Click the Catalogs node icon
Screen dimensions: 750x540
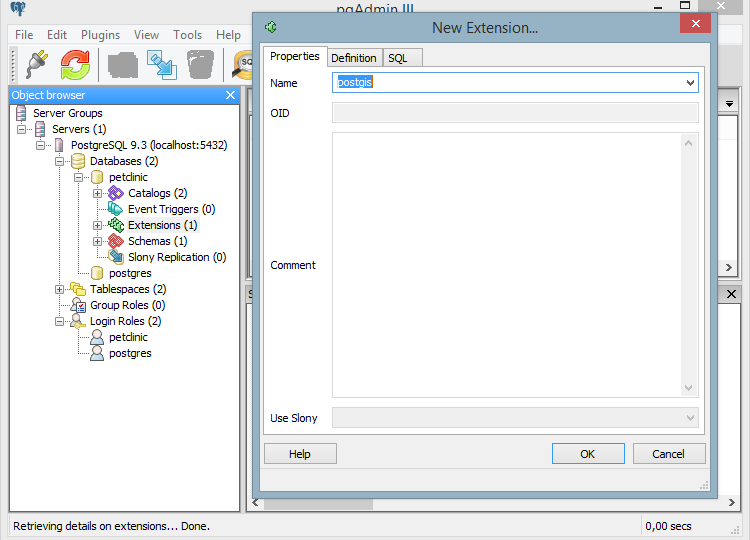point(116,193)
